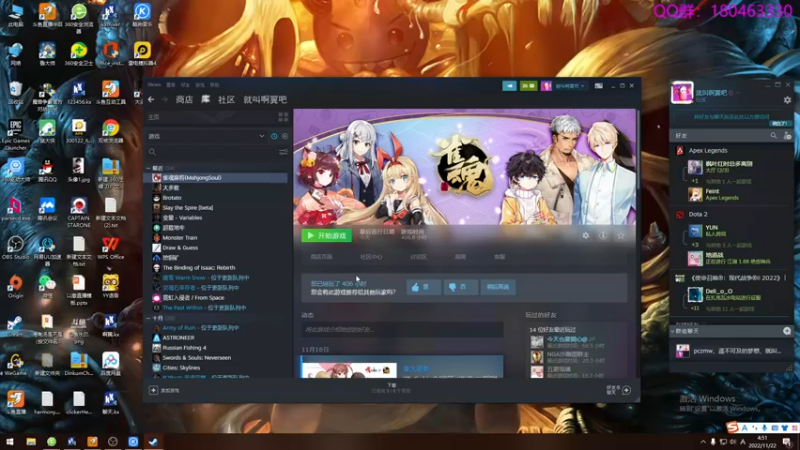Open Epic Games Launcher desktop icon
This screenshot has height=450, width=800.
pos(15,136)
